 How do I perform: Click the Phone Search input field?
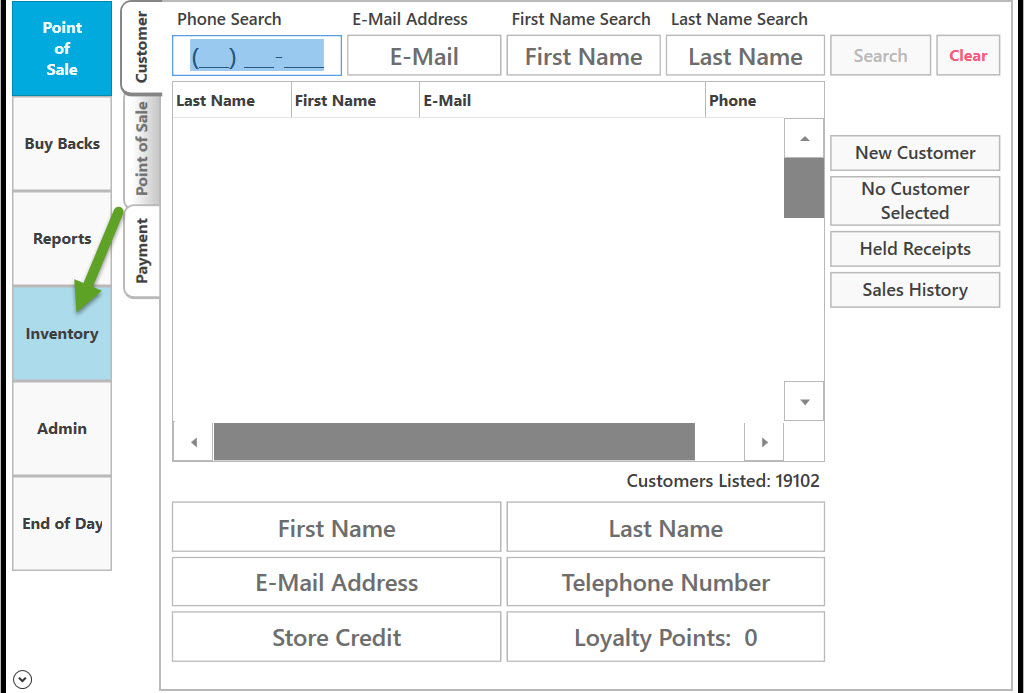pos(257,56)
